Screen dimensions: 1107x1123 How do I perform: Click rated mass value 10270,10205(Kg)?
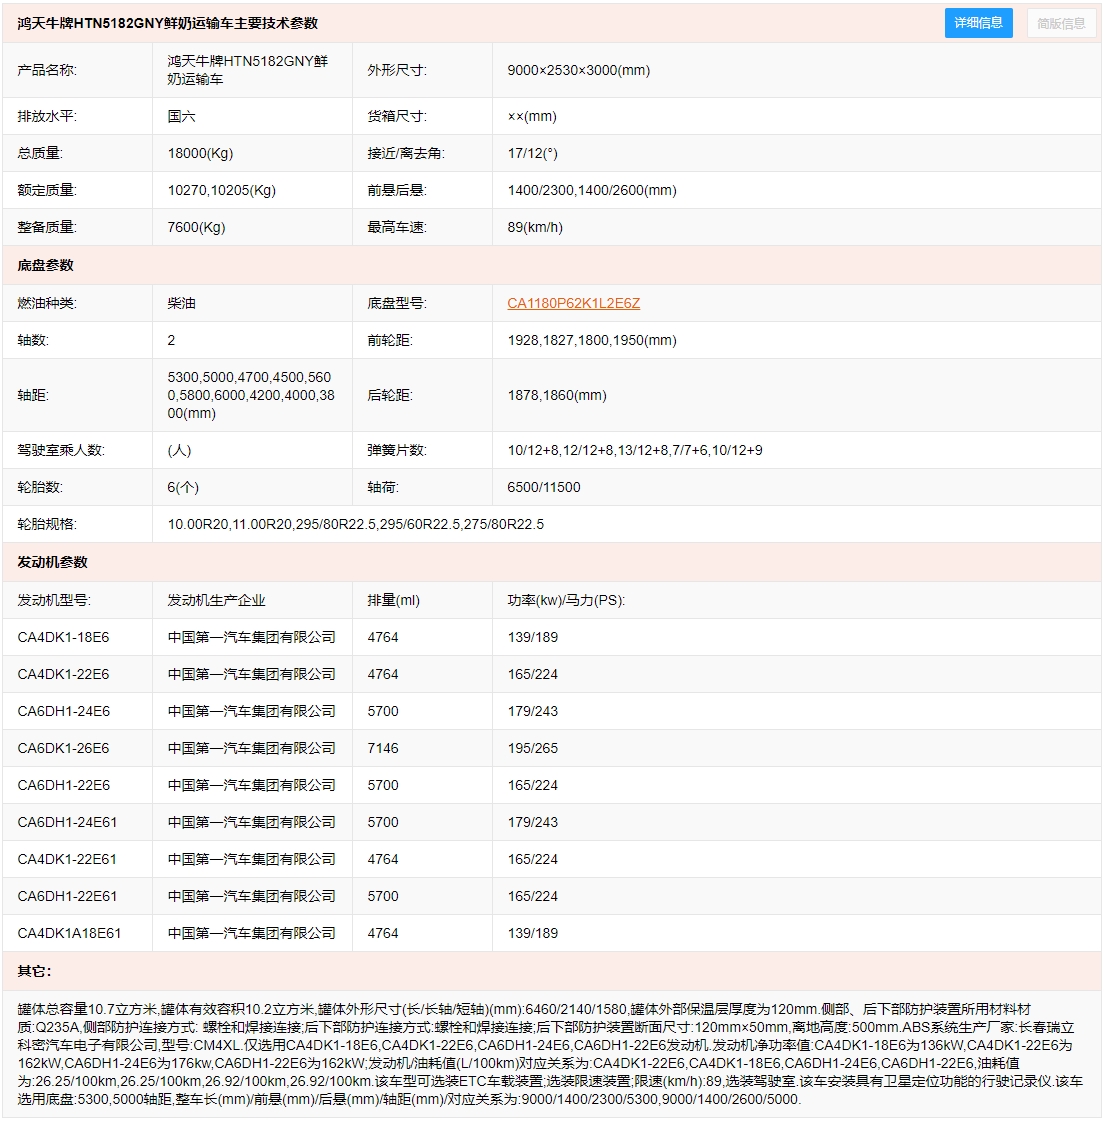[x=221, y=191]
